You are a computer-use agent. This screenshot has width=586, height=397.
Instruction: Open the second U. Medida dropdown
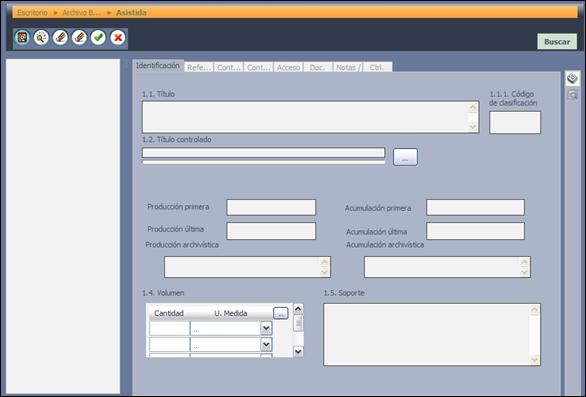coord(266,344)
